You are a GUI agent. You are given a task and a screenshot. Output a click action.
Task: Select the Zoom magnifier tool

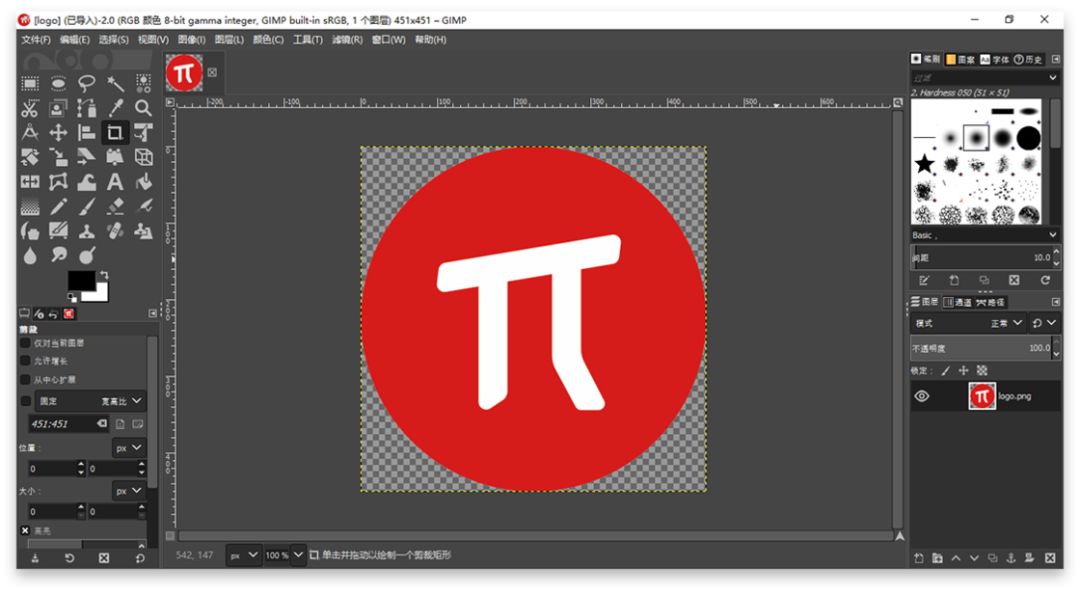pyautogui.click(x=143, y=108)
